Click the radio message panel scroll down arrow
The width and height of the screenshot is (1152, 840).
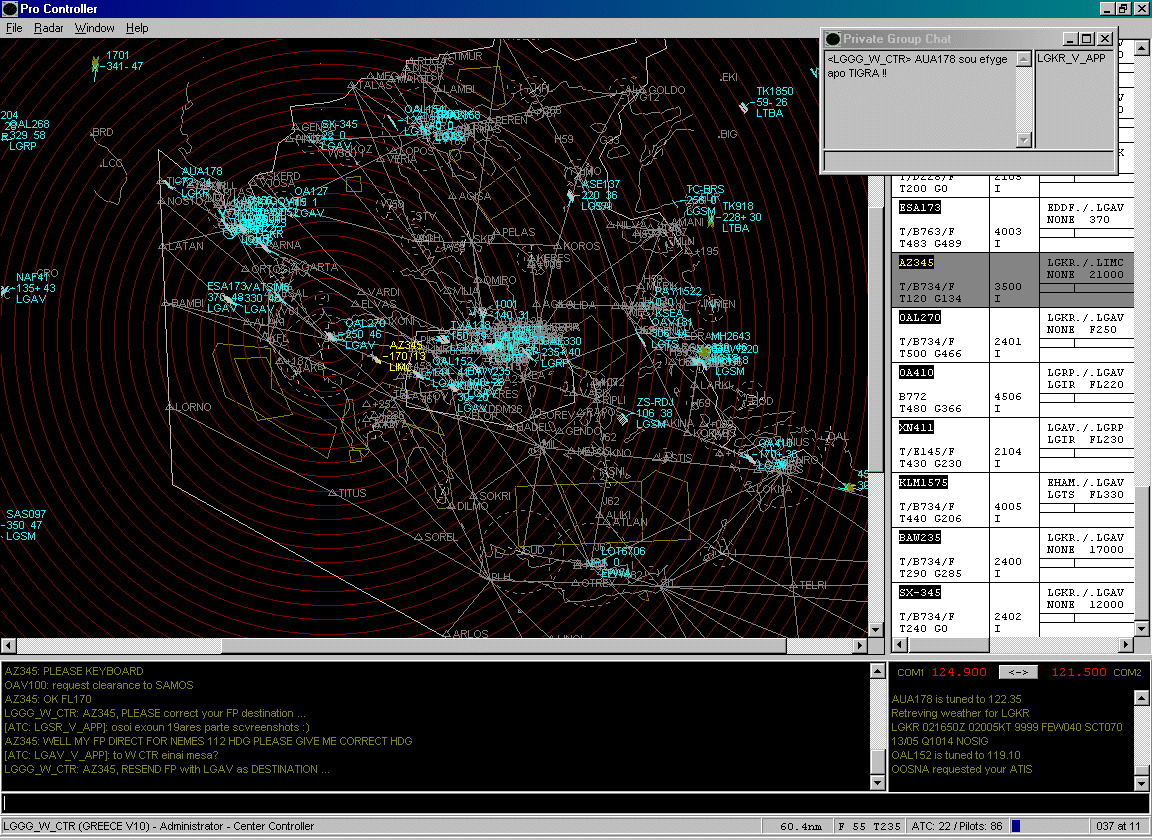[877, 783]
